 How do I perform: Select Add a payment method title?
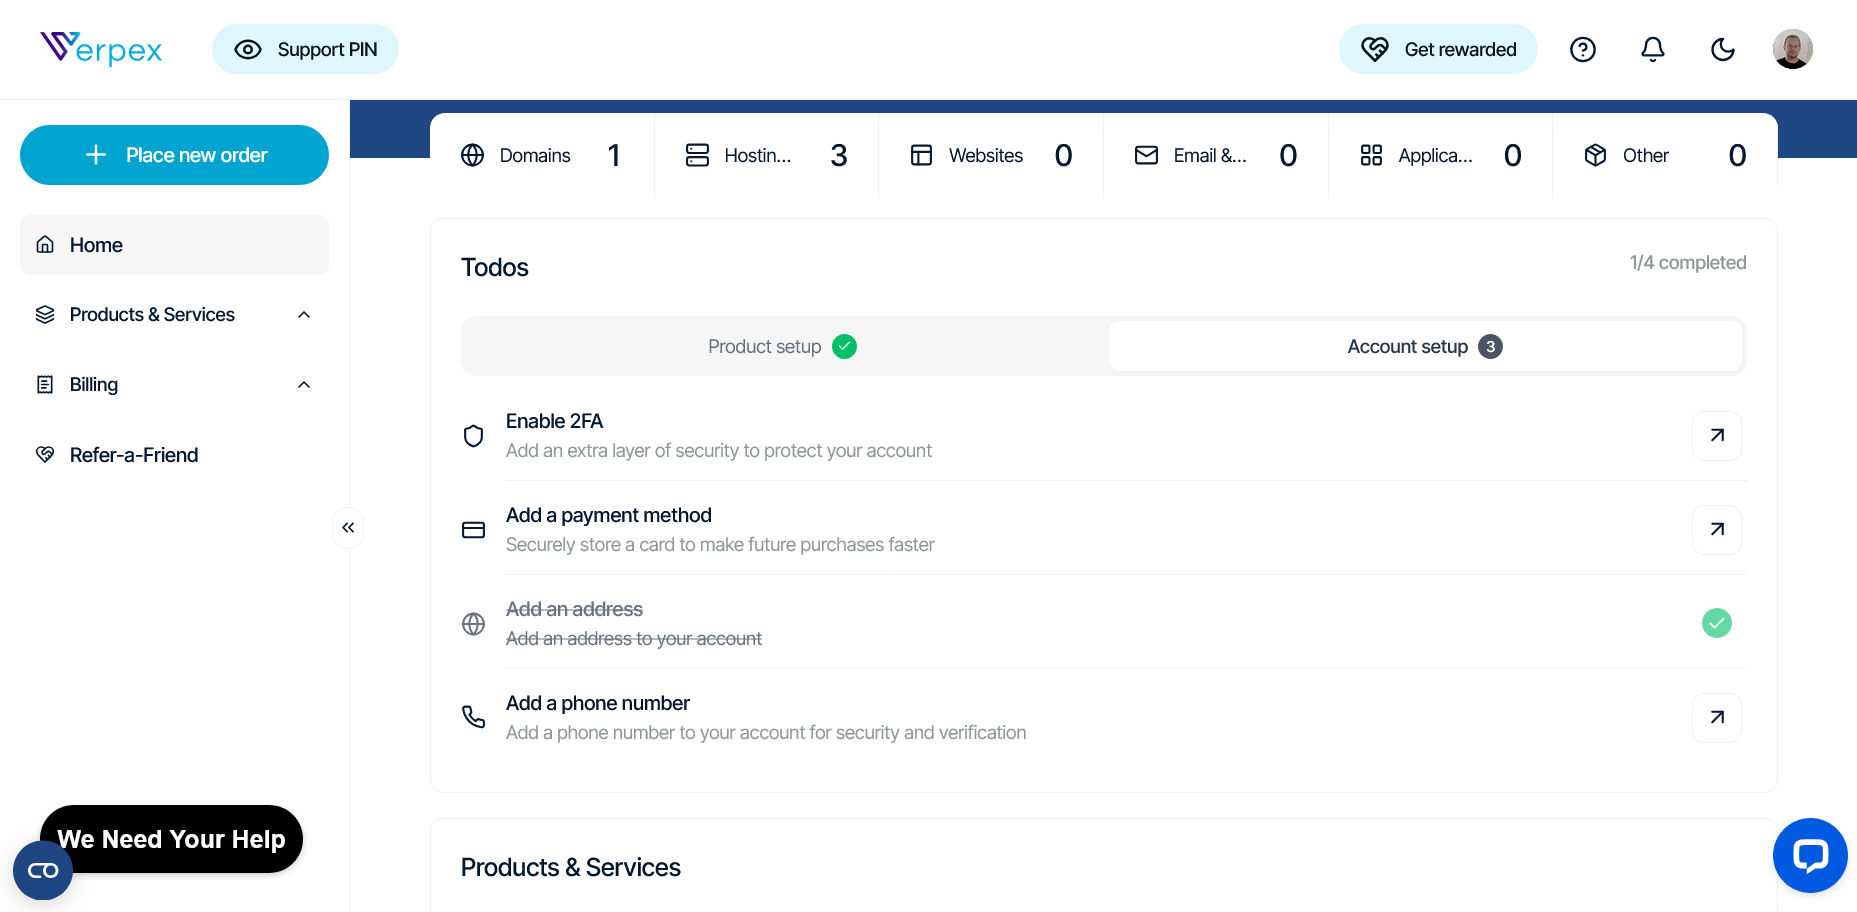[608, 515]
